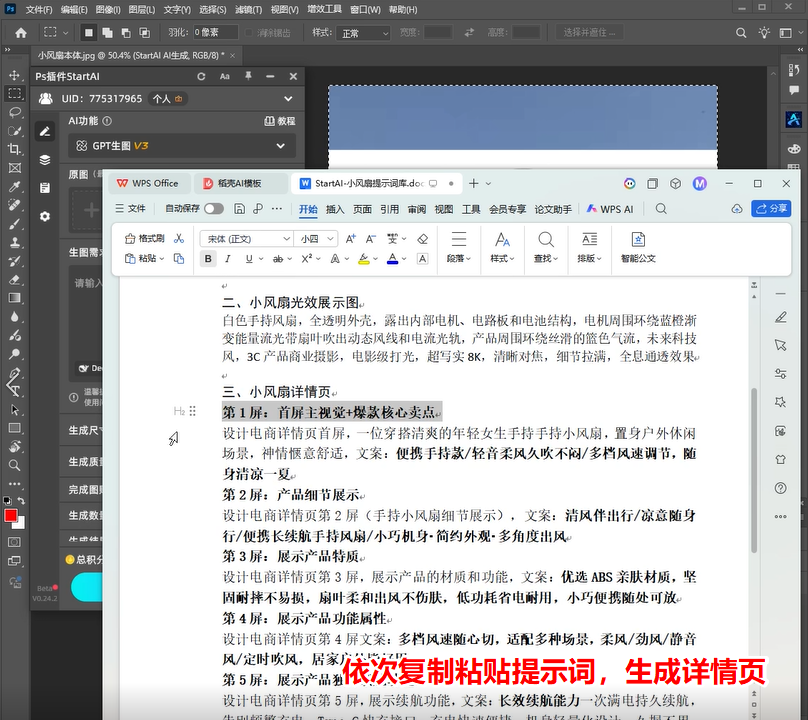Open Photoshop 图层(L) menu
808x720 pixels.
pos(142,9)
